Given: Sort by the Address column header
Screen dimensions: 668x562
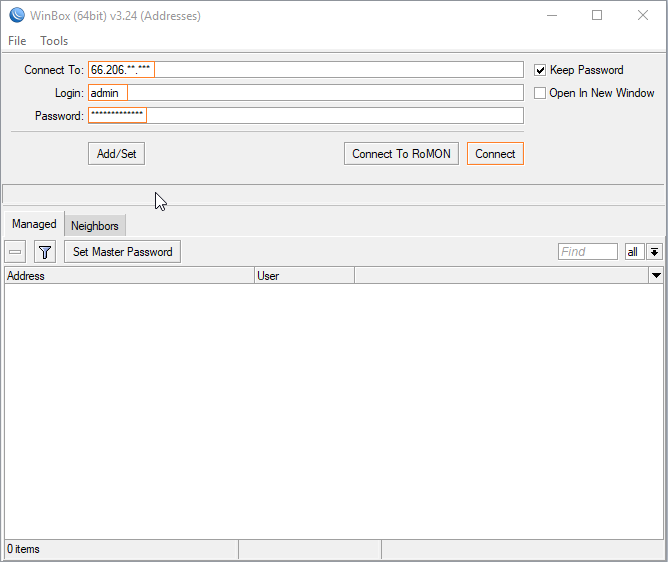Looking at the screenshot, I should 130,276.
